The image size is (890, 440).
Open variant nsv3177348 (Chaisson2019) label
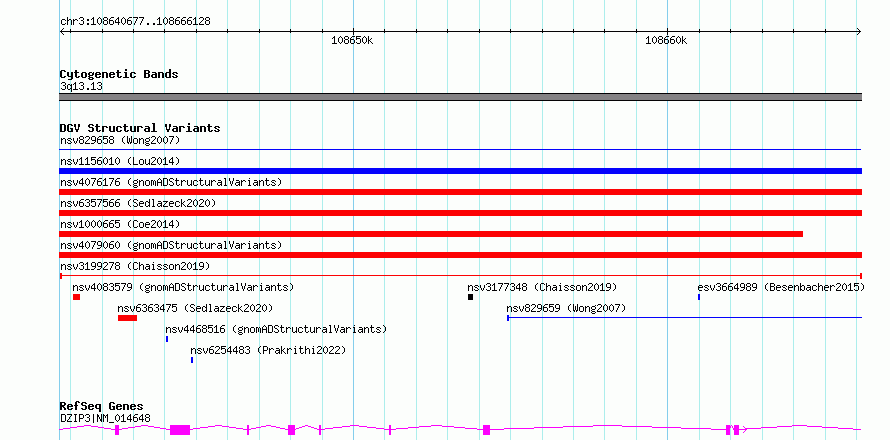pyautogui.click(x=542, y=287)
